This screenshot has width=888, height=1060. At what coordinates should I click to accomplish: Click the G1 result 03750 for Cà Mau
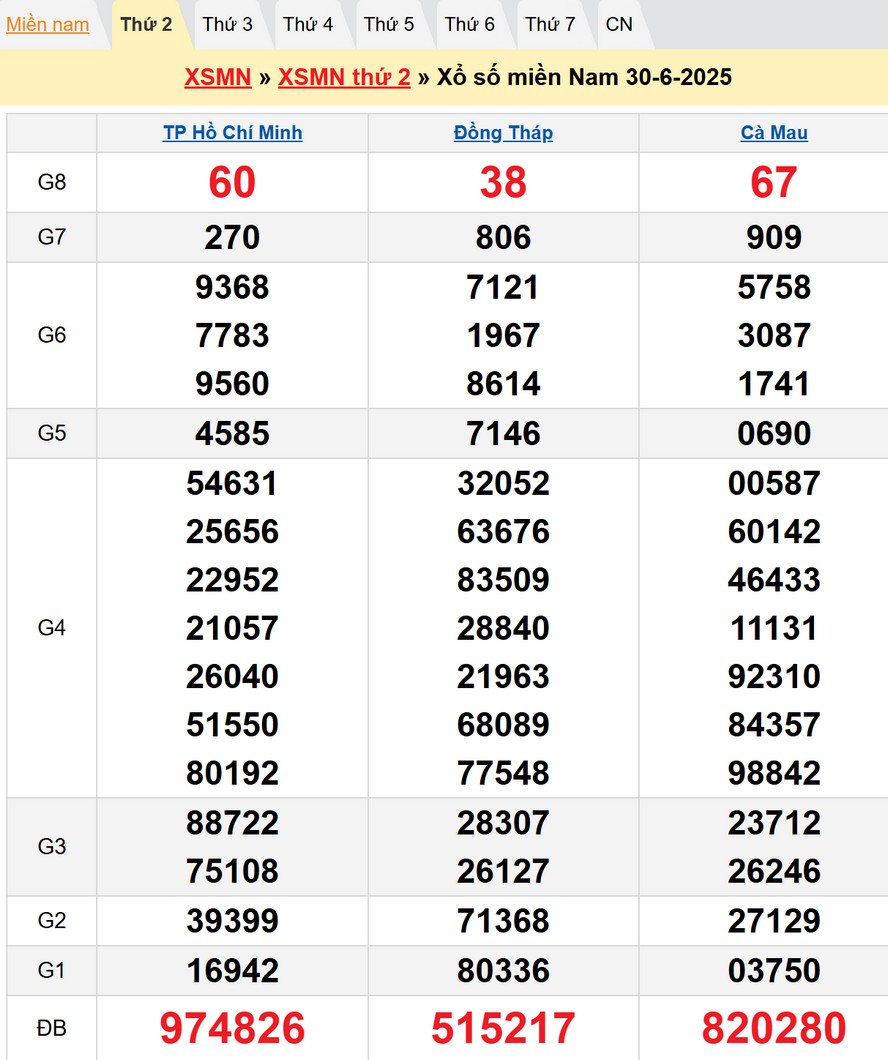[x=774, y=970]
